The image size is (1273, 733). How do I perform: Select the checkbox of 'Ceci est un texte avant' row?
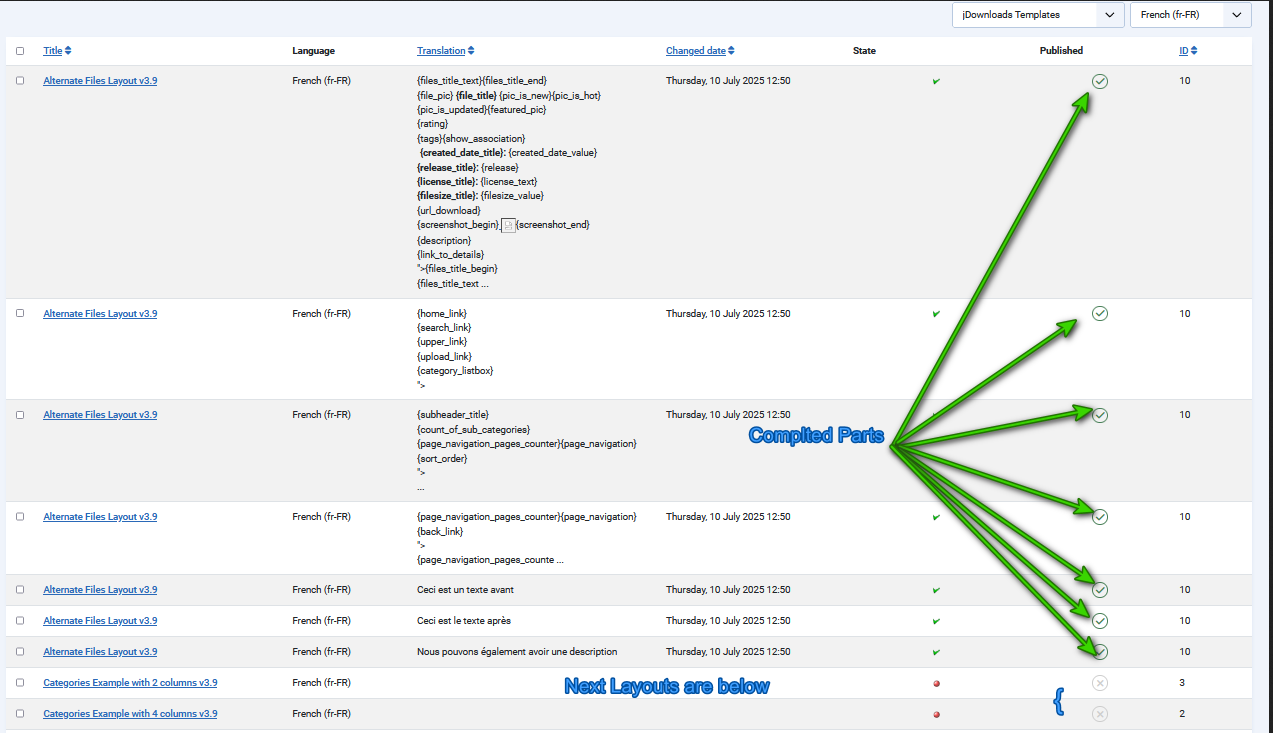[20, 590]
